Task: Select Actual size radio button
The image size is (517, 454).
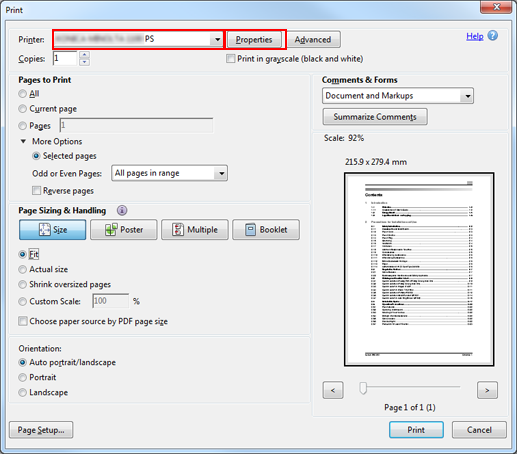Action: tap(22, 269)
